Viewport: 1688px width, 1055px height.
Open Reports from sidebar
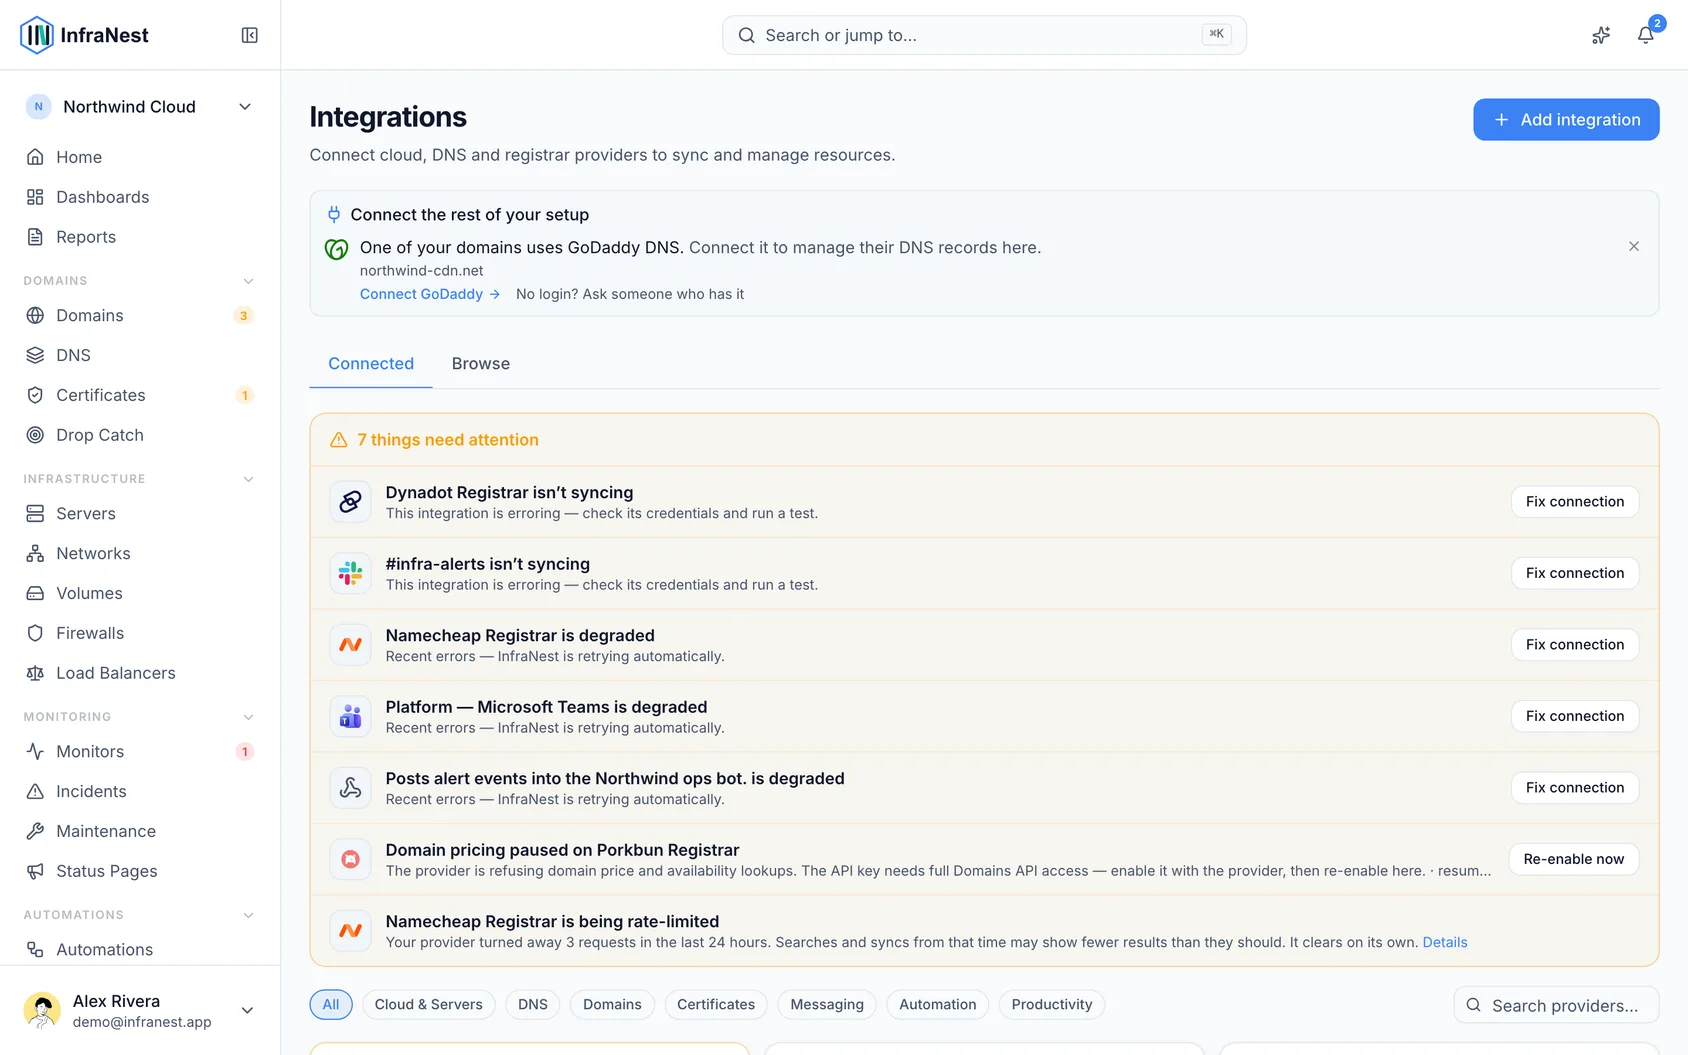140,237
